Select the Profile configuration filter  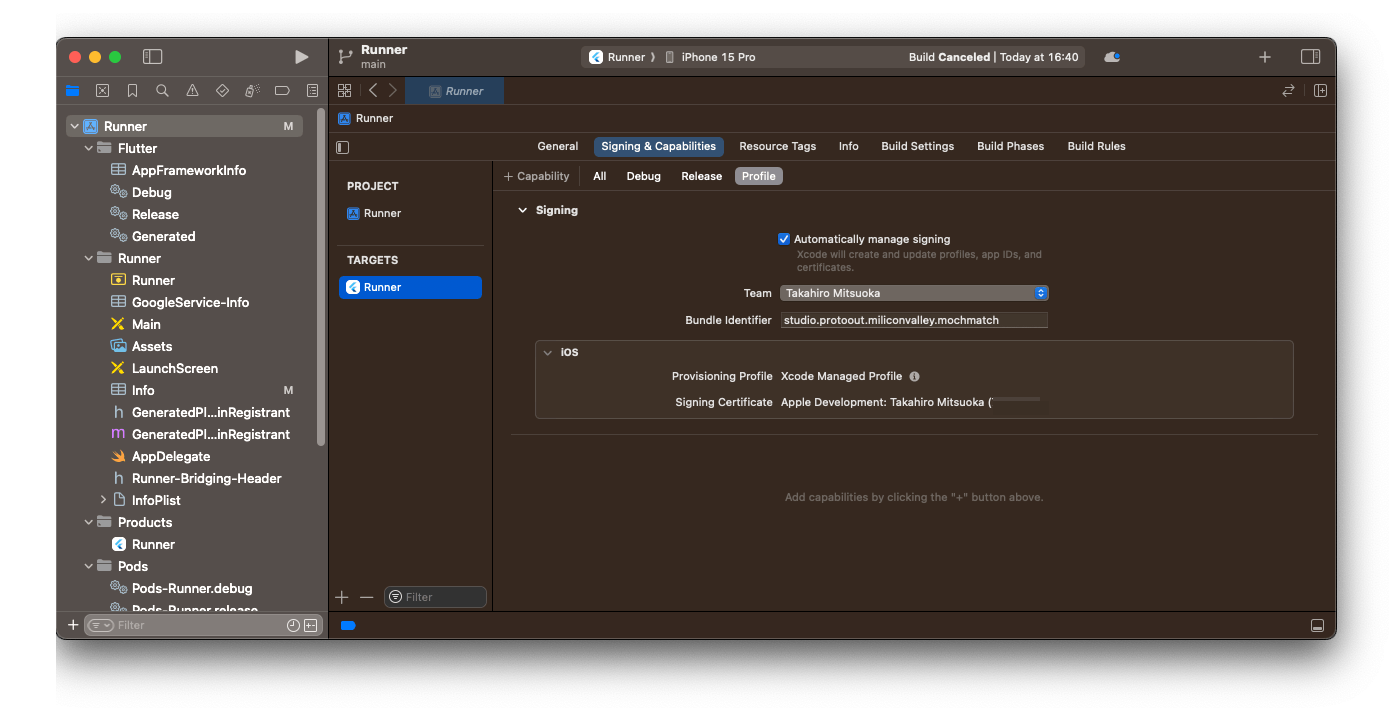coord(758,176)
